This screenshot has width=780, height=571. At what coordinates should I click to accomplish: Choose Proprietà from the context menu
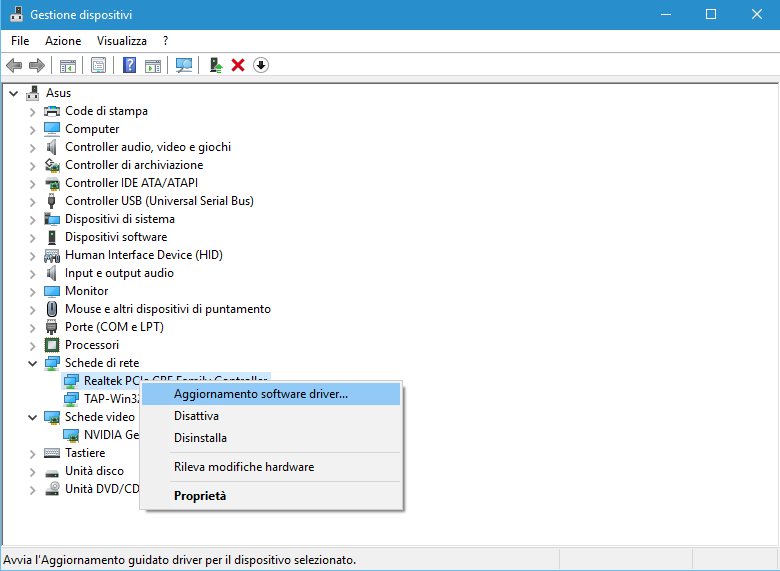200,496
